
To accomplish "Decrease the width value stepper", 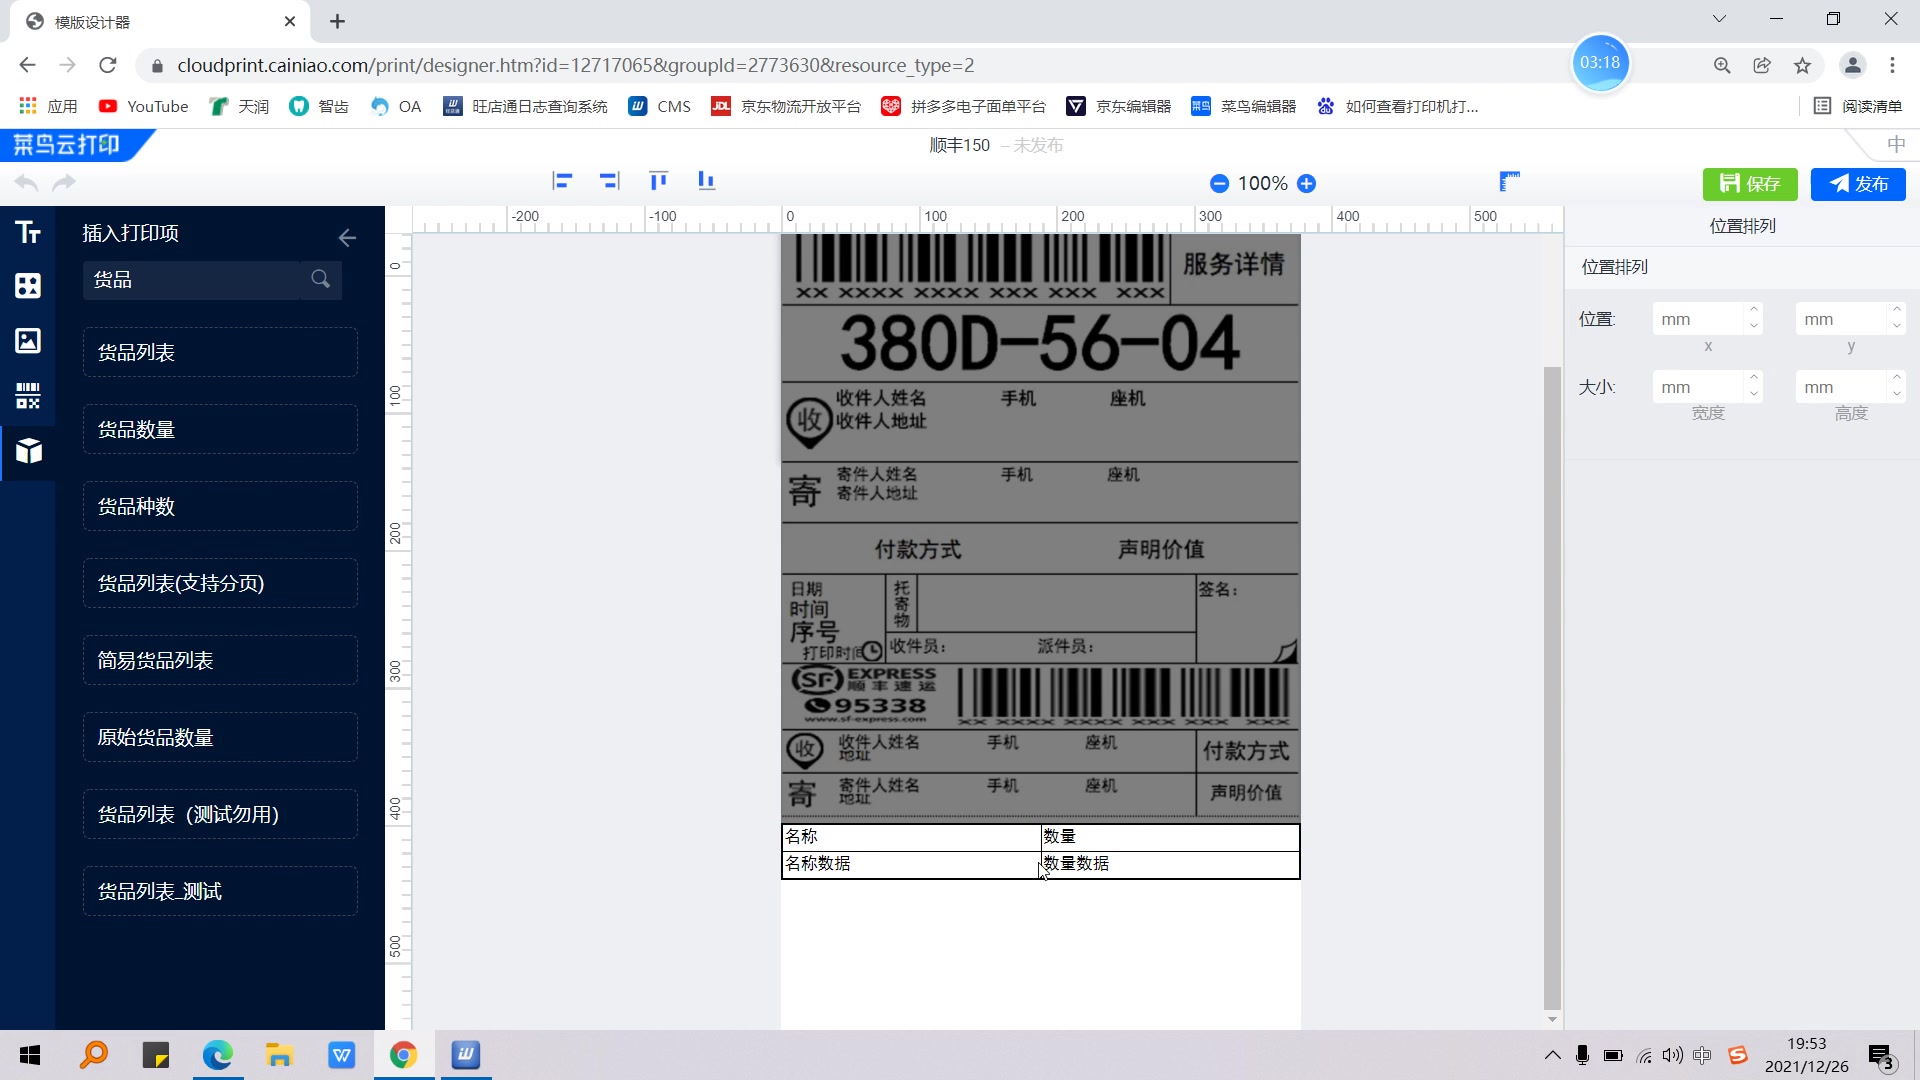I will click(x=1754, y=395).
